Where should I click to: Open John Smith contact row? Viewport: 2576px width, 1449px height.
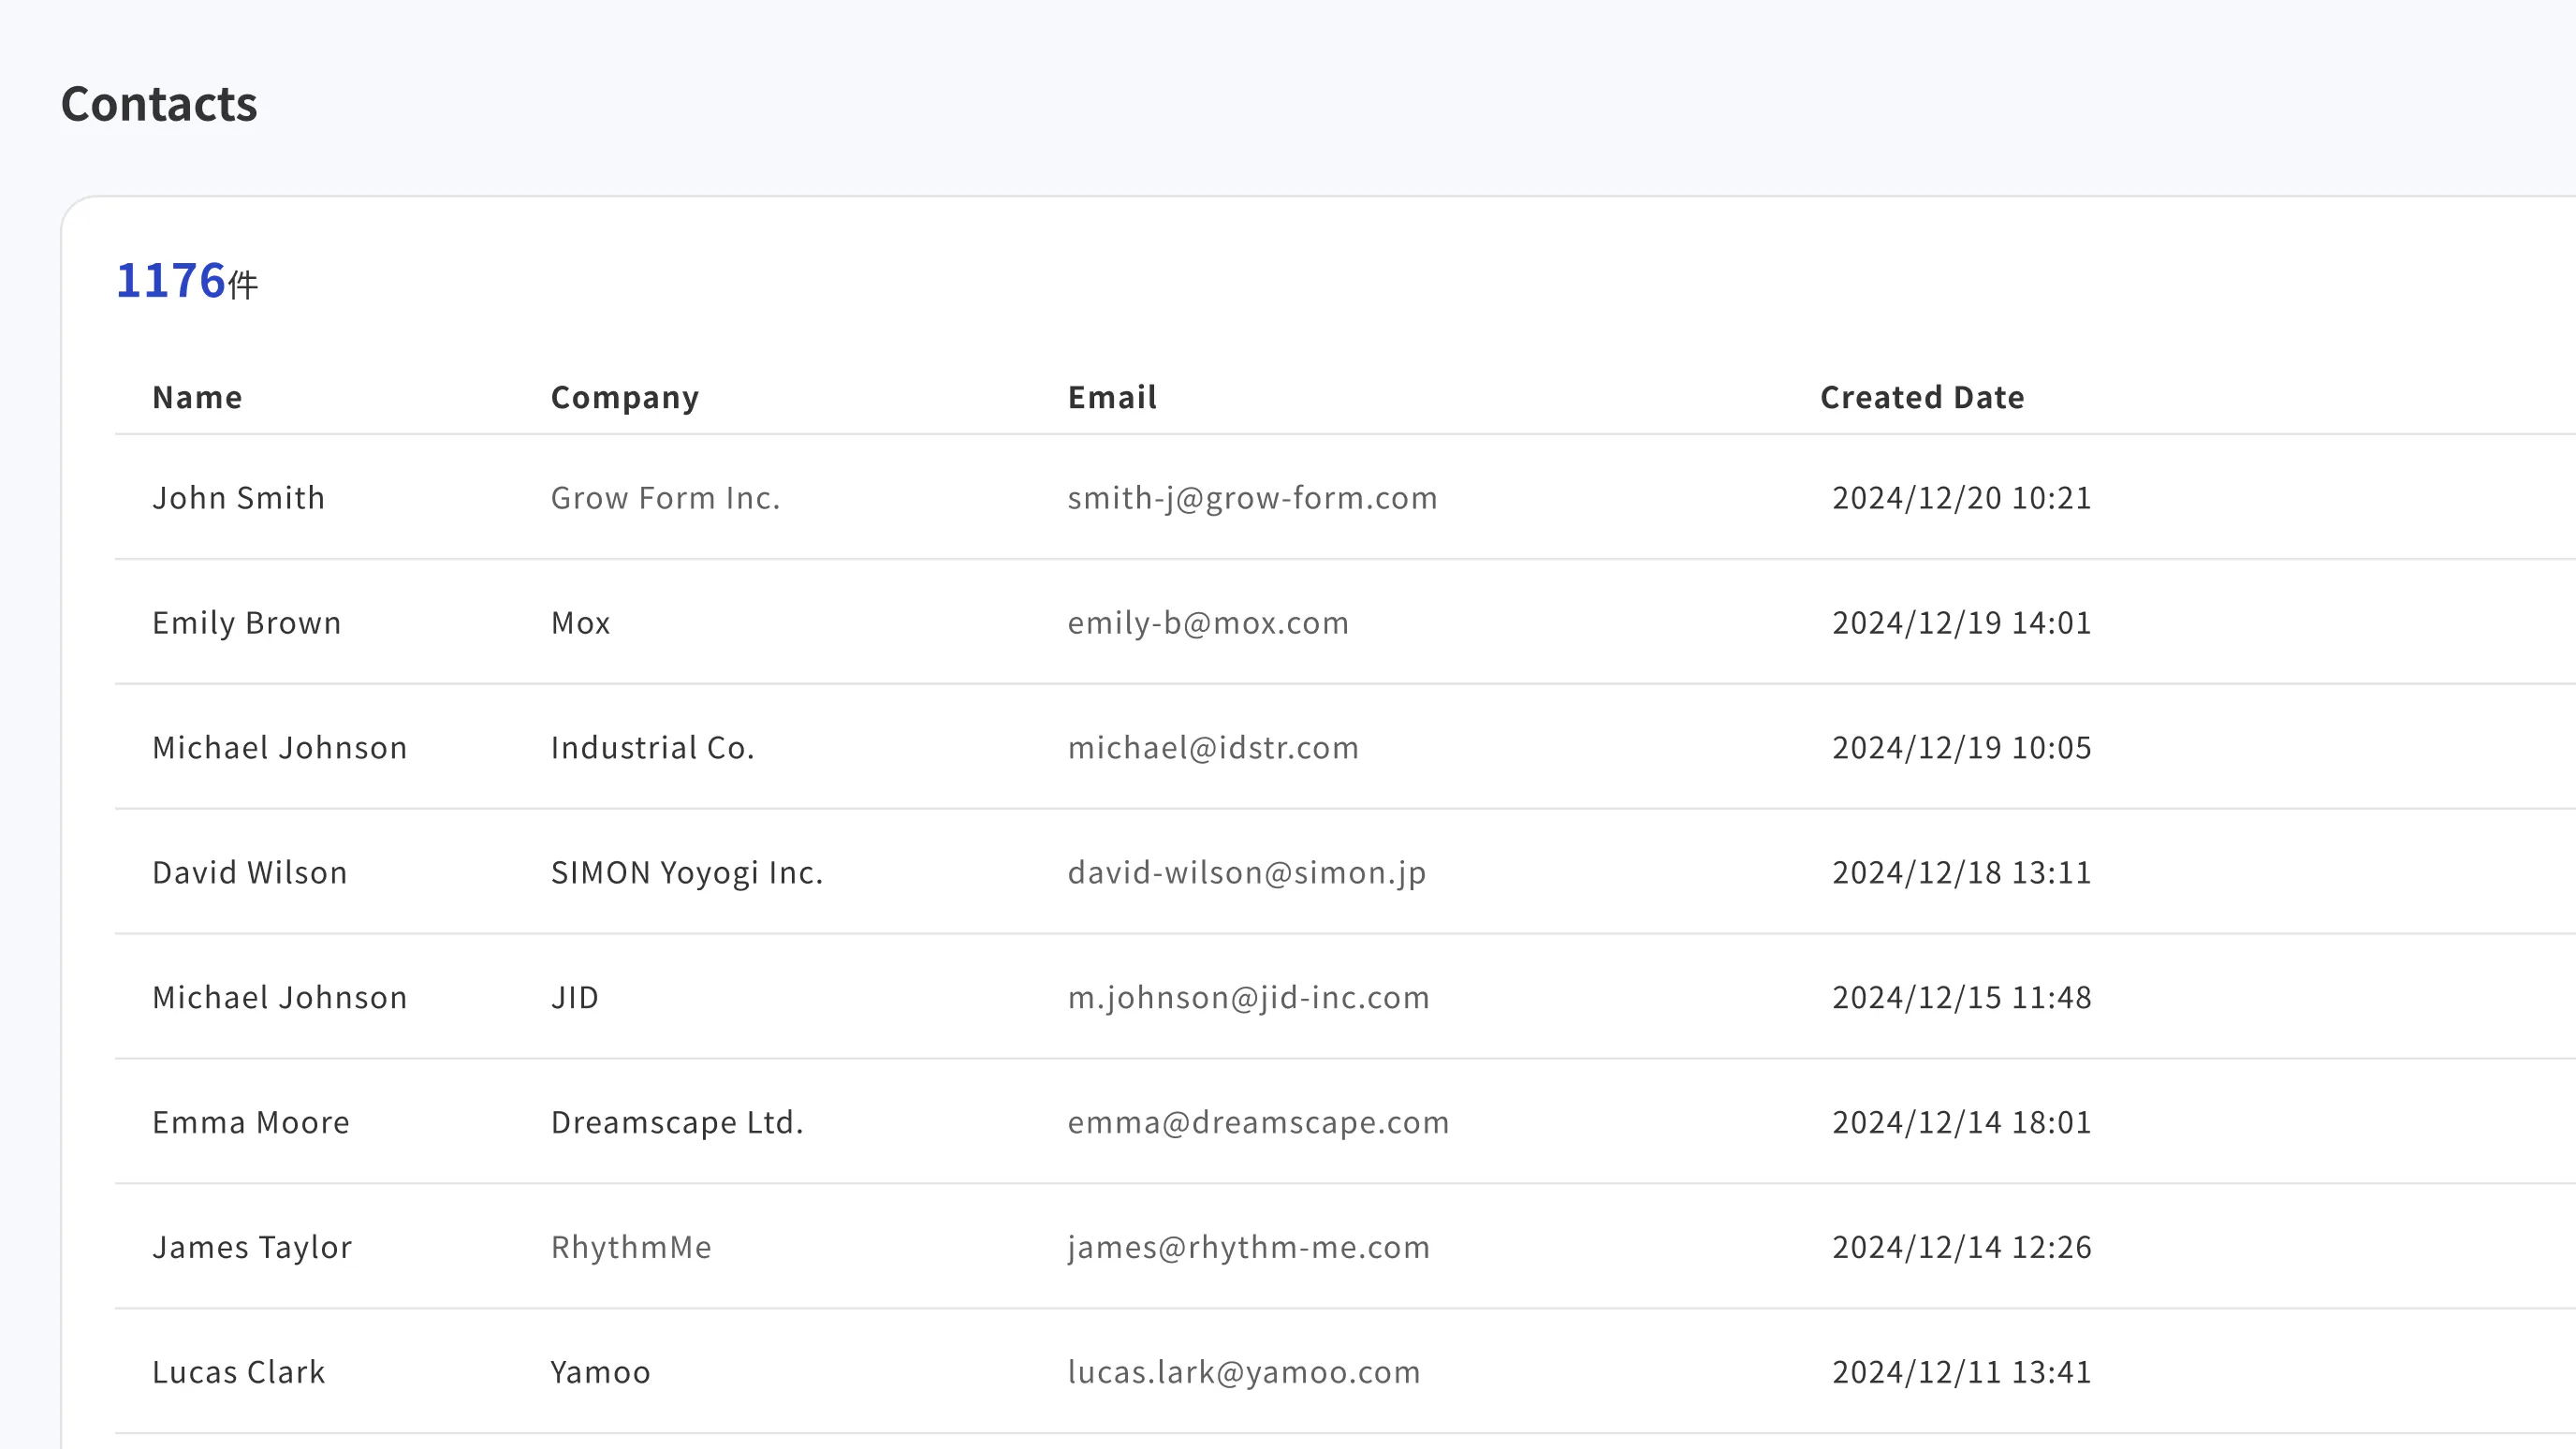(238, 497)
